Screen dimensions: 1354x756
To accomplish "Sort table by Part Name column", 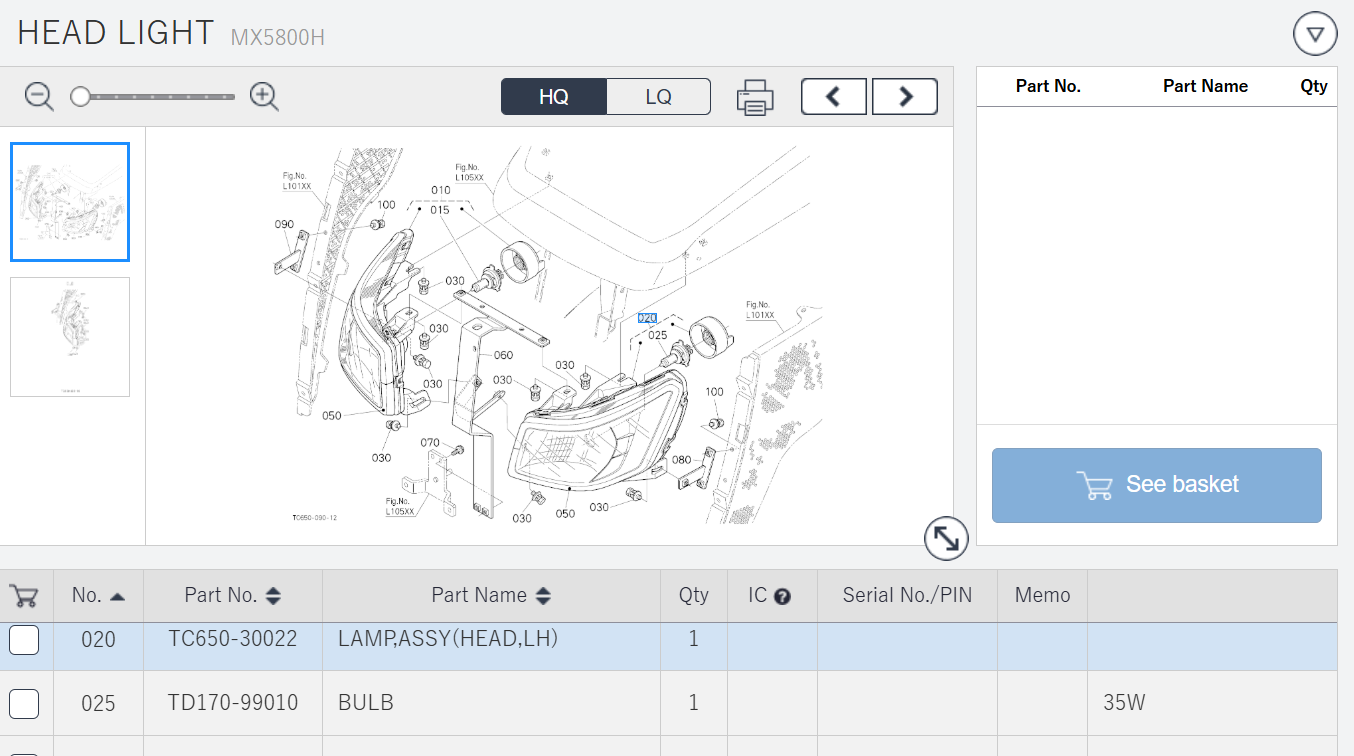I will [x=543, y=596].
